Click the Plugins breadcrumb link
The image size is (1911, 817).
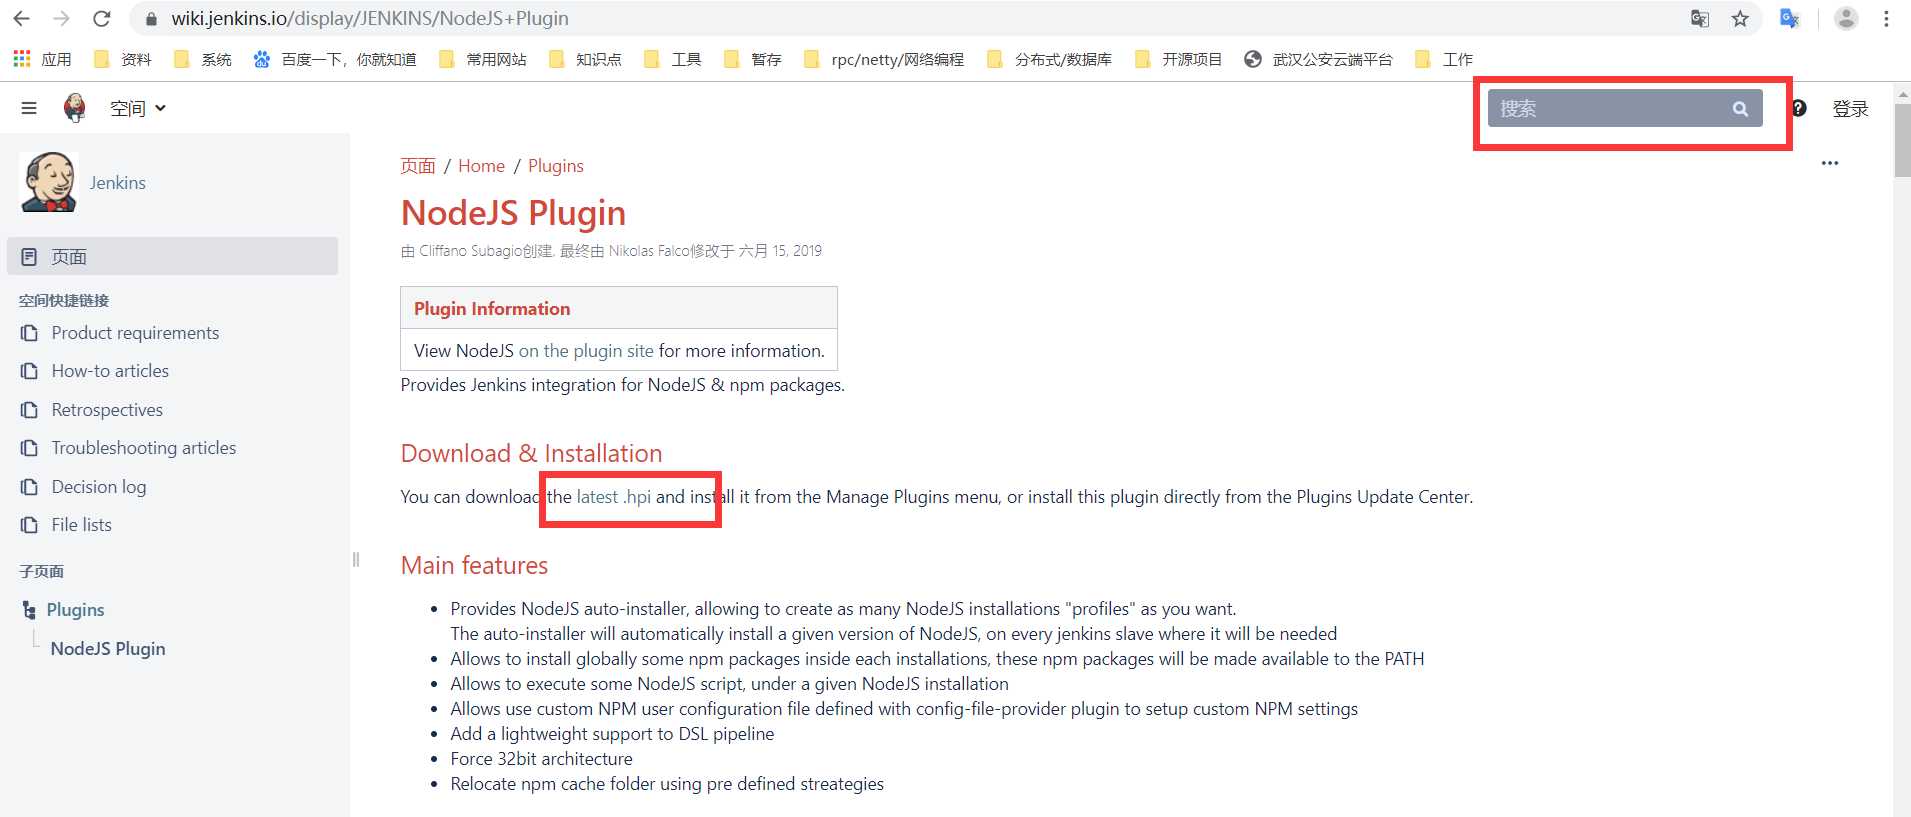pos(556,166)
